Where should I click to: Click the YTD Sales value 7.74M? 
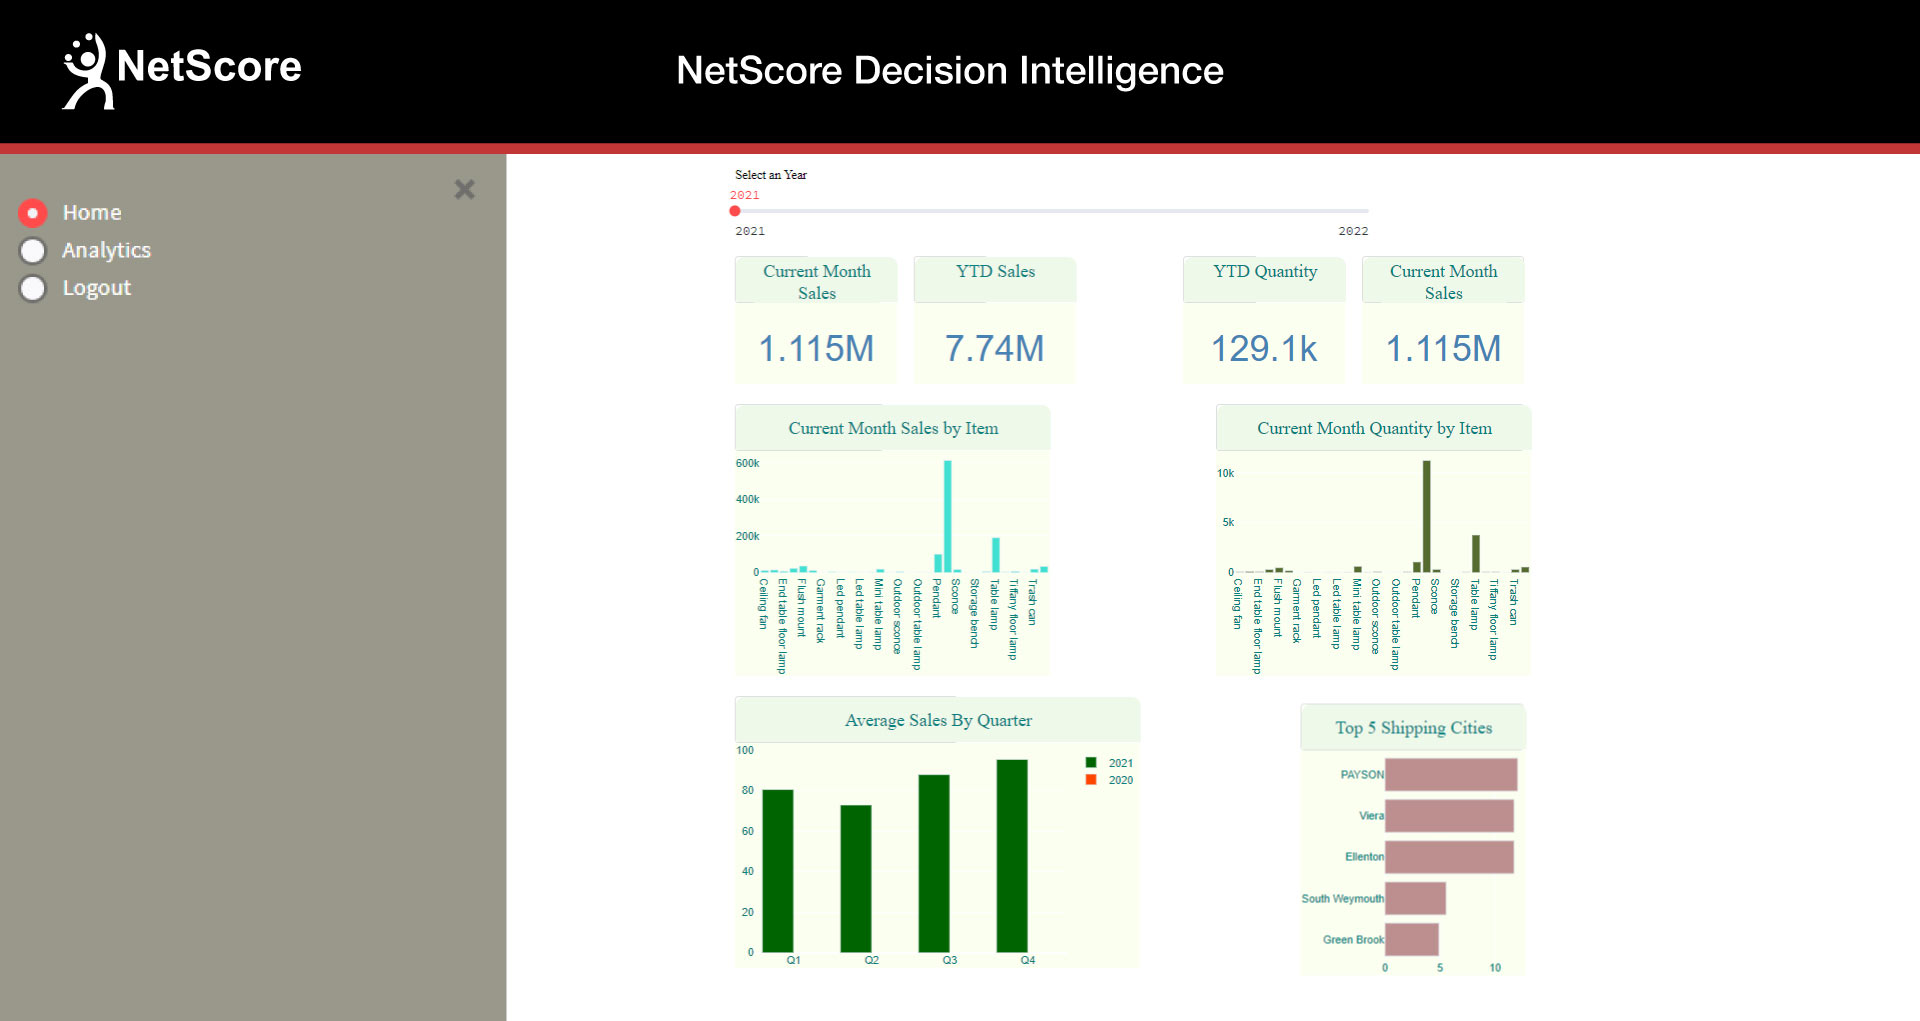[x=995, y=348]
